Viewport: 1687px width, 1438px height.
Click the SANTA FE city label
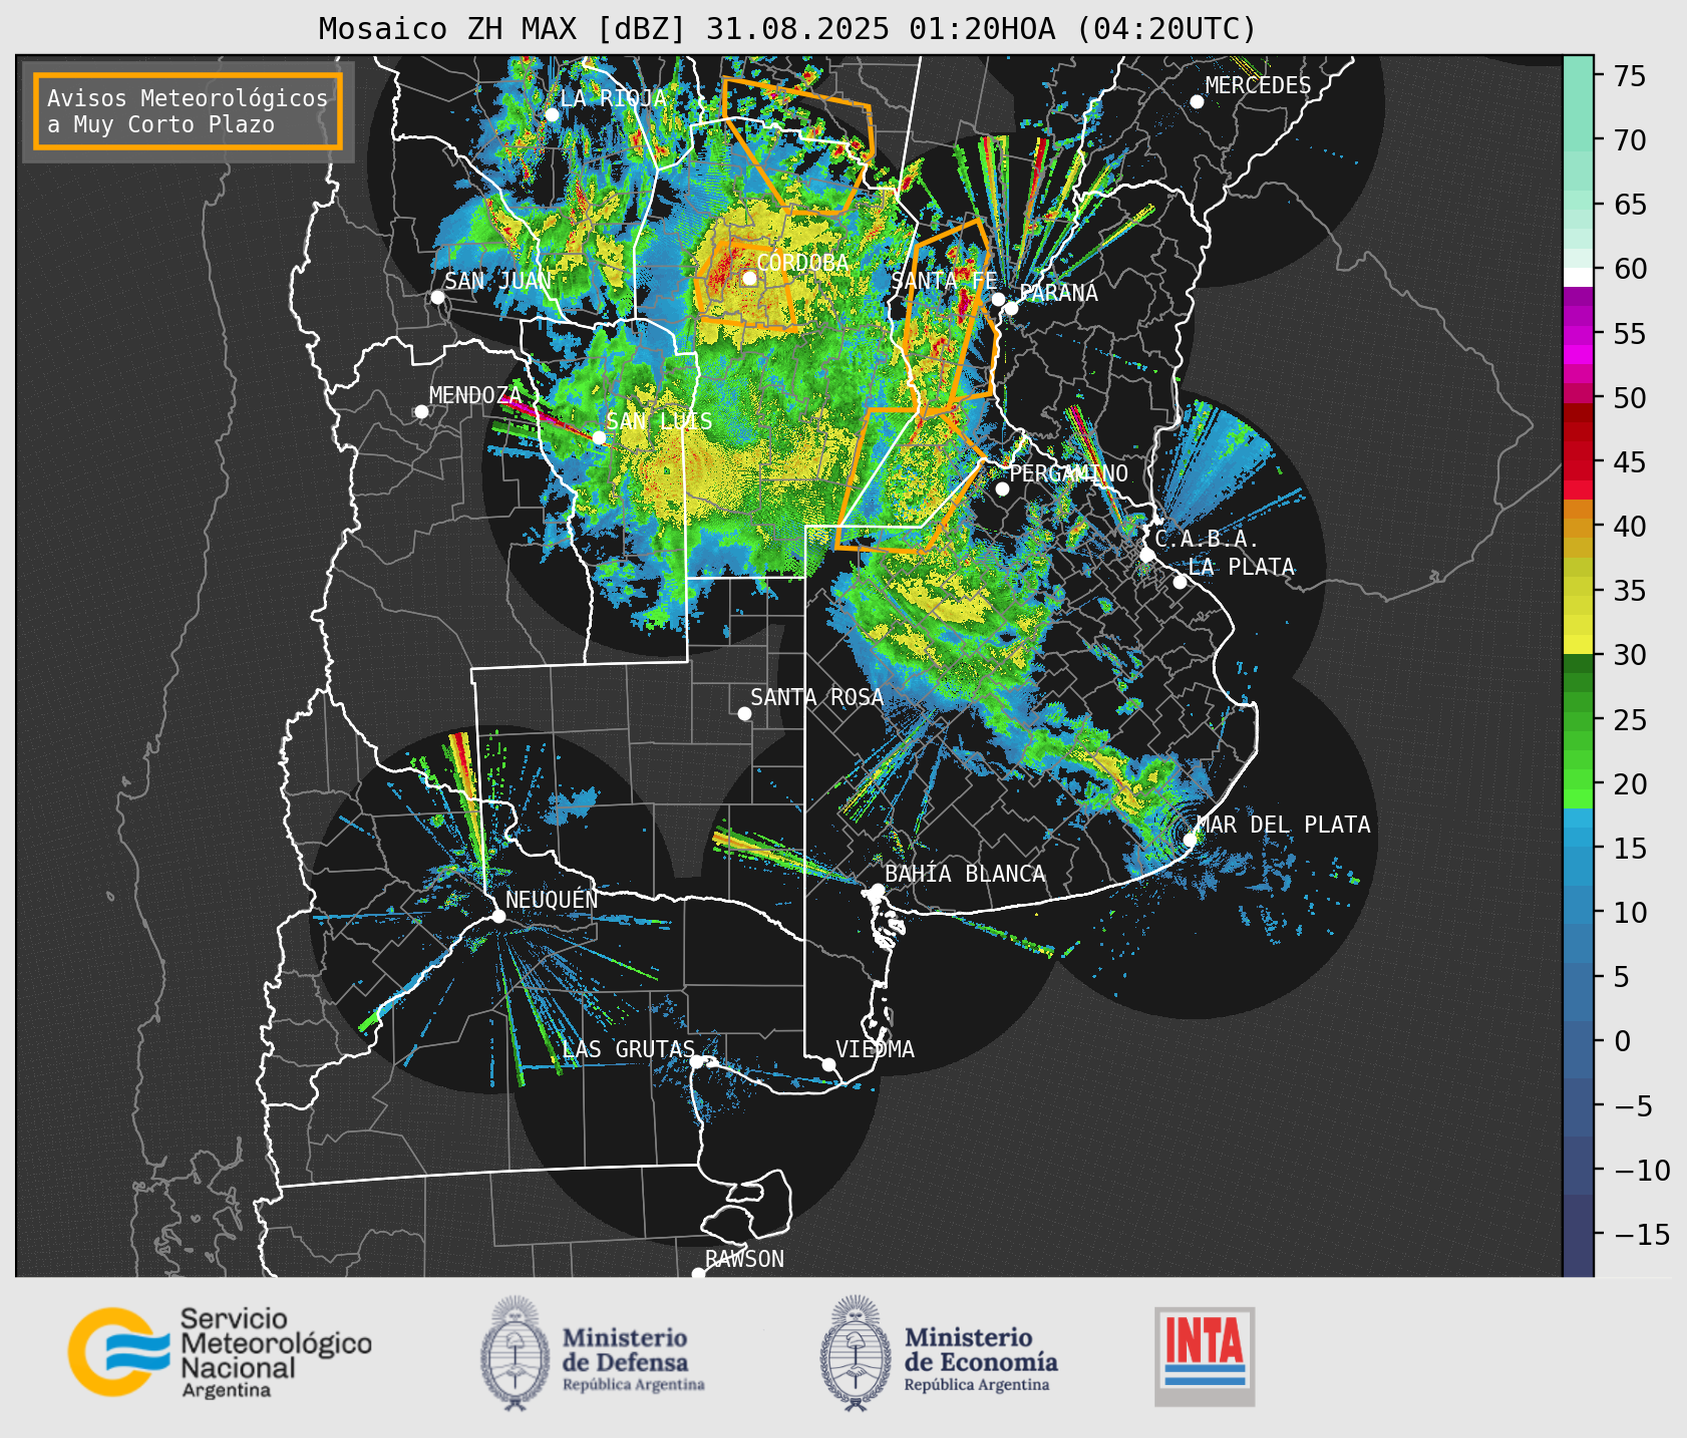944,281
